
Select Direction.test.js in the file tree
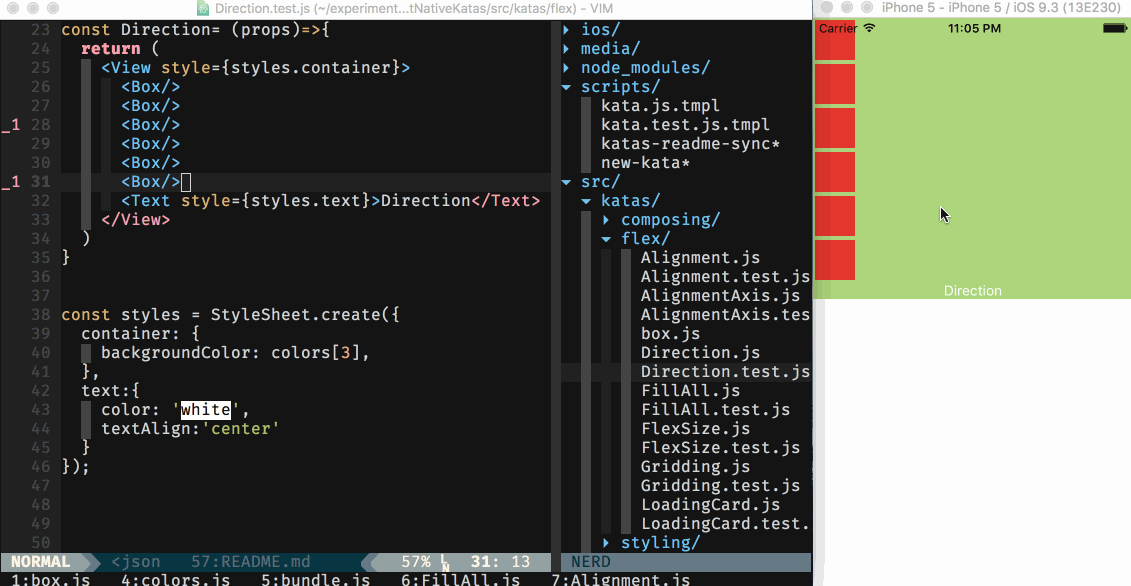click(725, 372)
